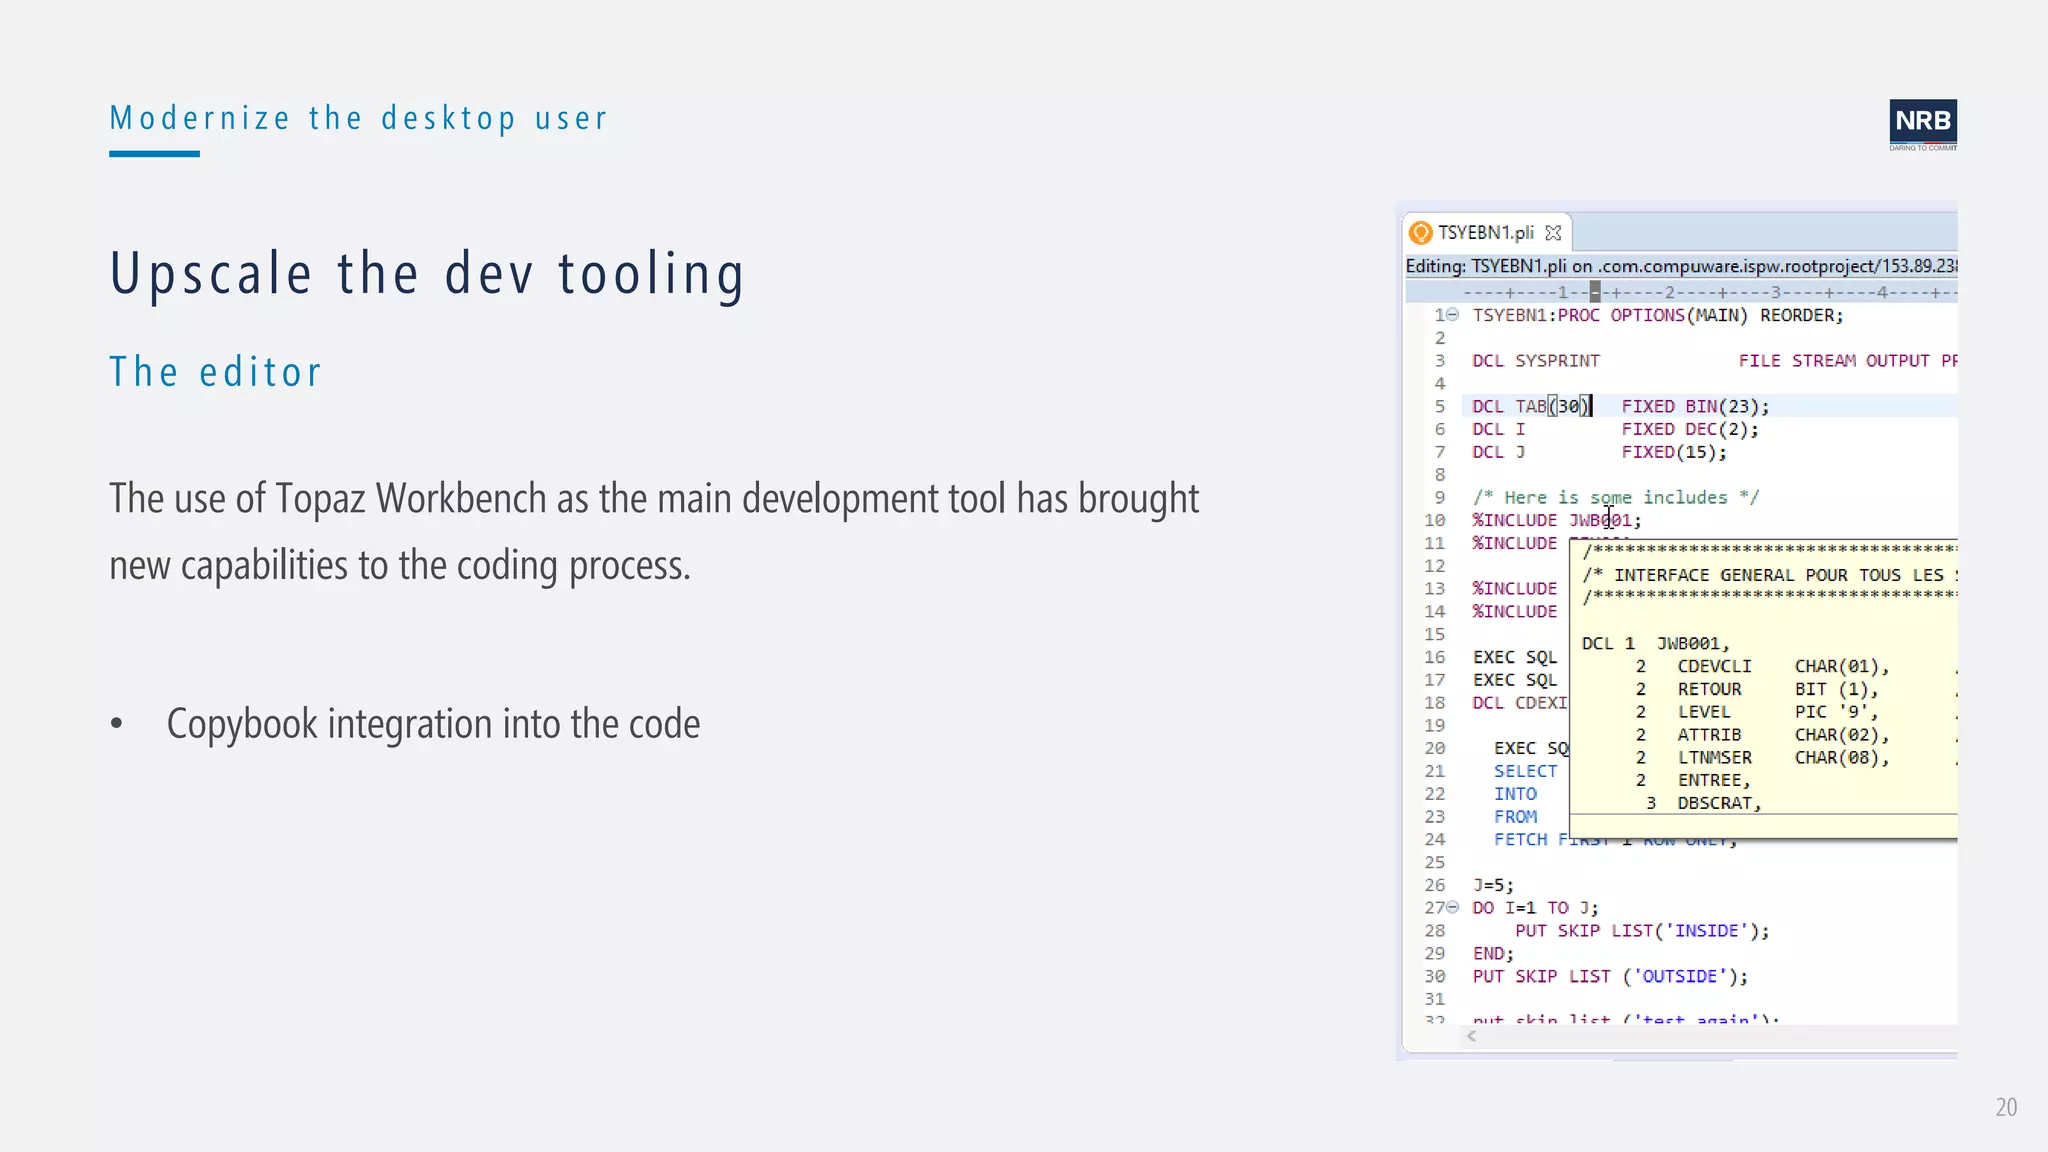2048x1152 pixels.
Task: Click slide page number 20
Action: [x=2006, y=1107]
